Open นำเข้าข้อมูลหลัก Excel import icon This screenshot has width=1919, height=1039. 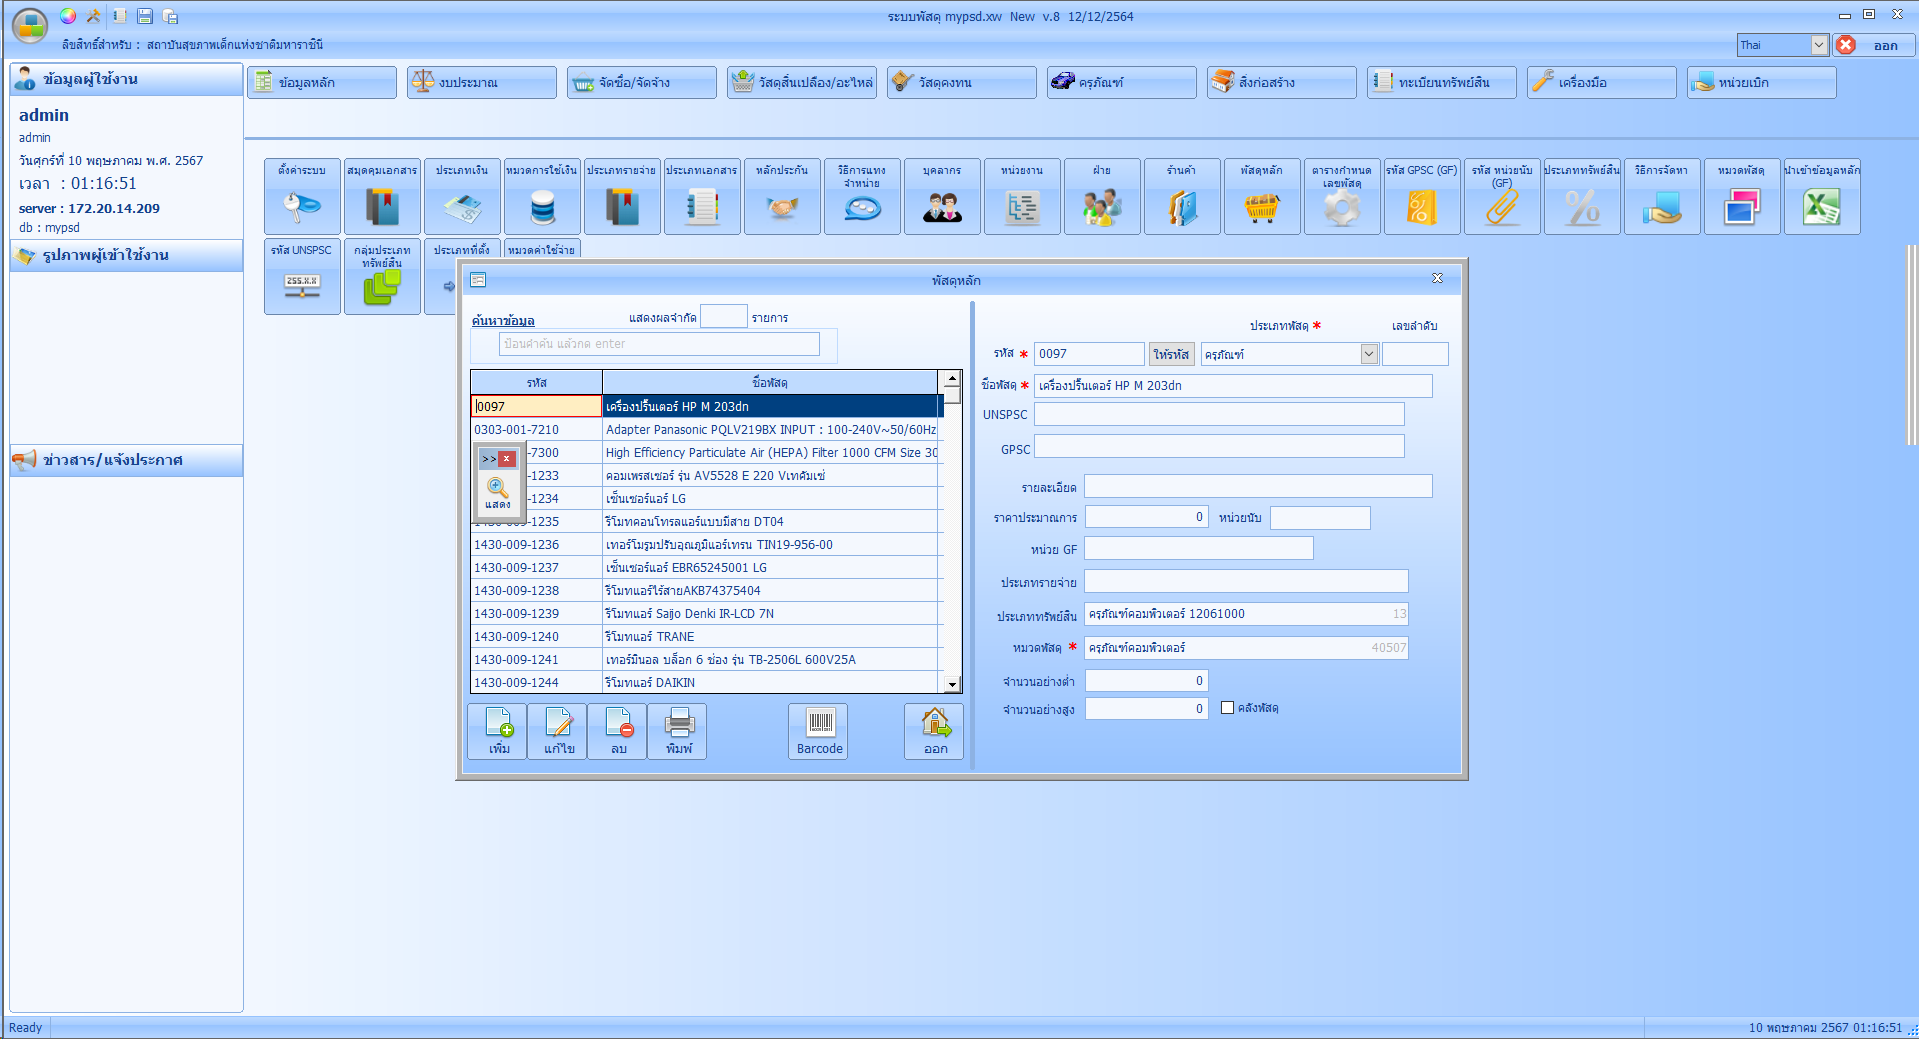1821,207
